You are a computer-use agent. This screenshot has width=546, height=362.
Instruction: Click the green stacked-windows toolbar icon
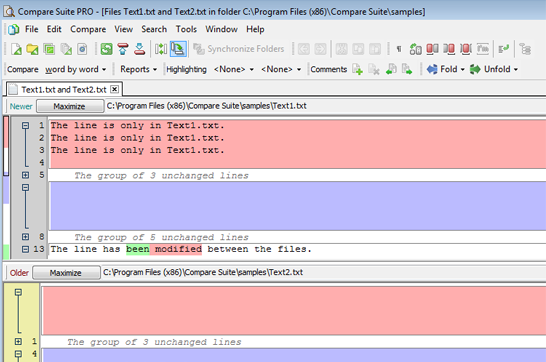tap(49, 49)
